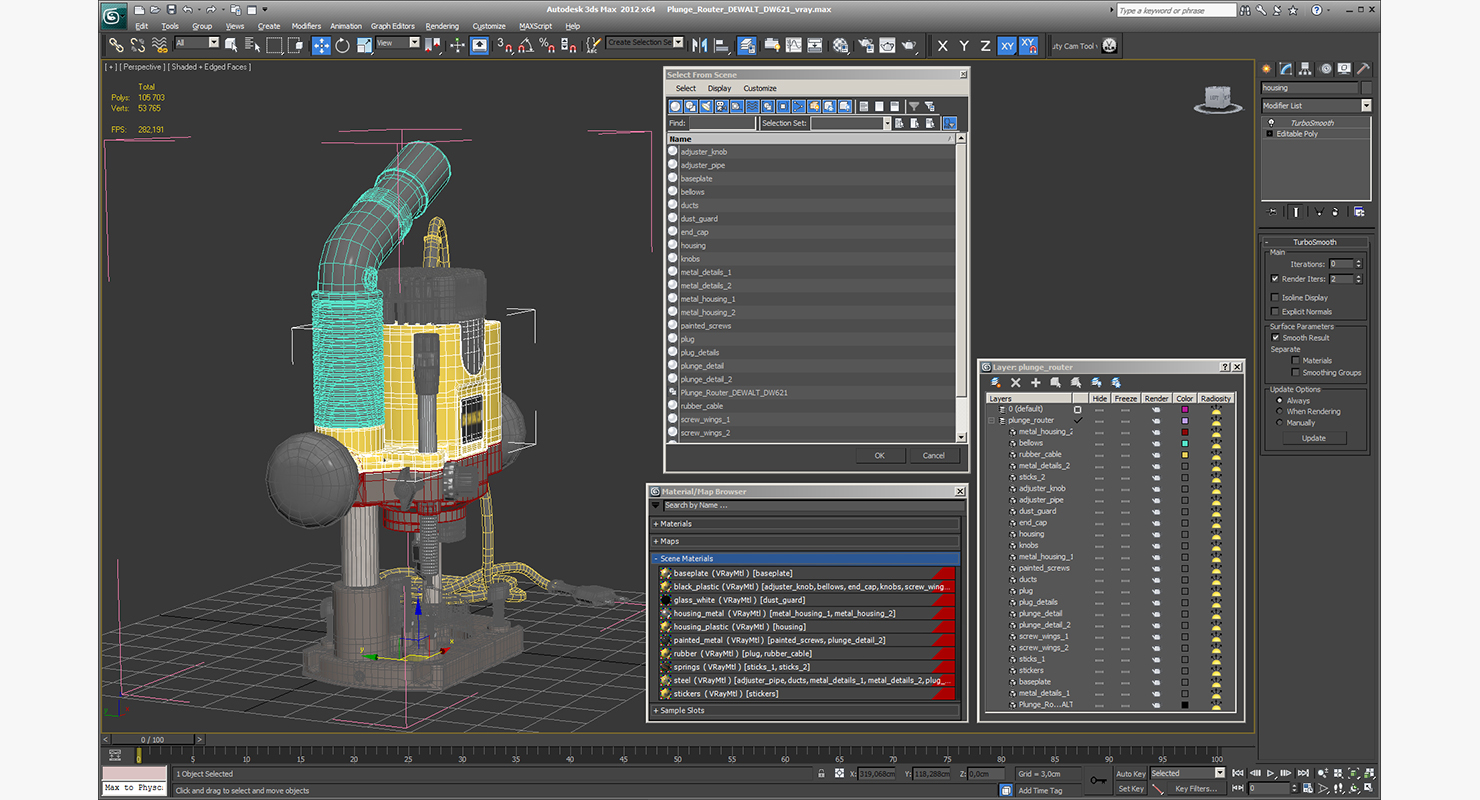
Task: Open Graph Editors menu
Action: [x=393, y=26]
